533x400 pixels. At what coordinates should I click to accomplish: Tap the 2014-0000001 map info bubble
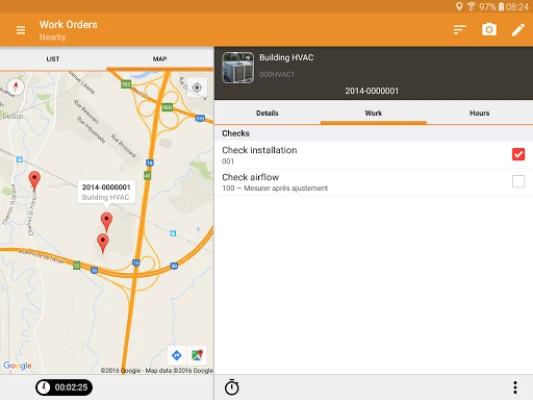pyautogui.click(x=106, y=192)
